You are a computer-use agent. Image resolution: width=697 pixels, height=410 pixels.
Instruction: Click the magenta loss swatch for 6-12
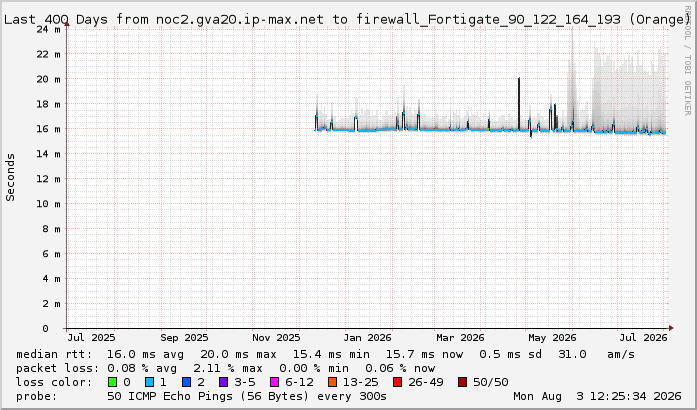275,382
